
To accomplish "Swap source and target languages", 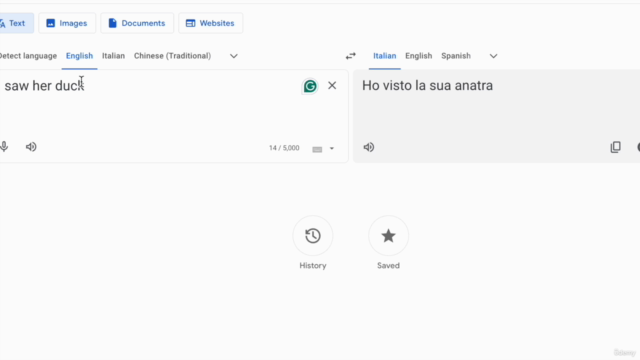I will [351, 56].
